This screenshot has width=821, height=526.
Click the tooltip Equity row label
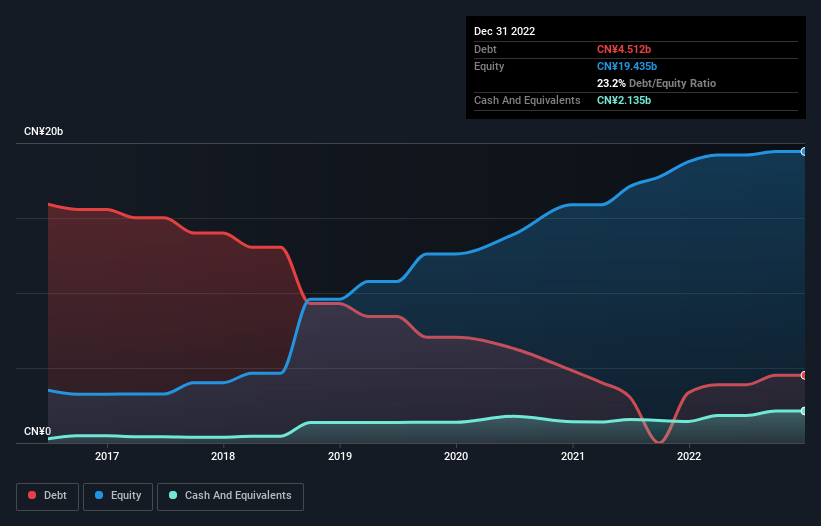(489, 66)
